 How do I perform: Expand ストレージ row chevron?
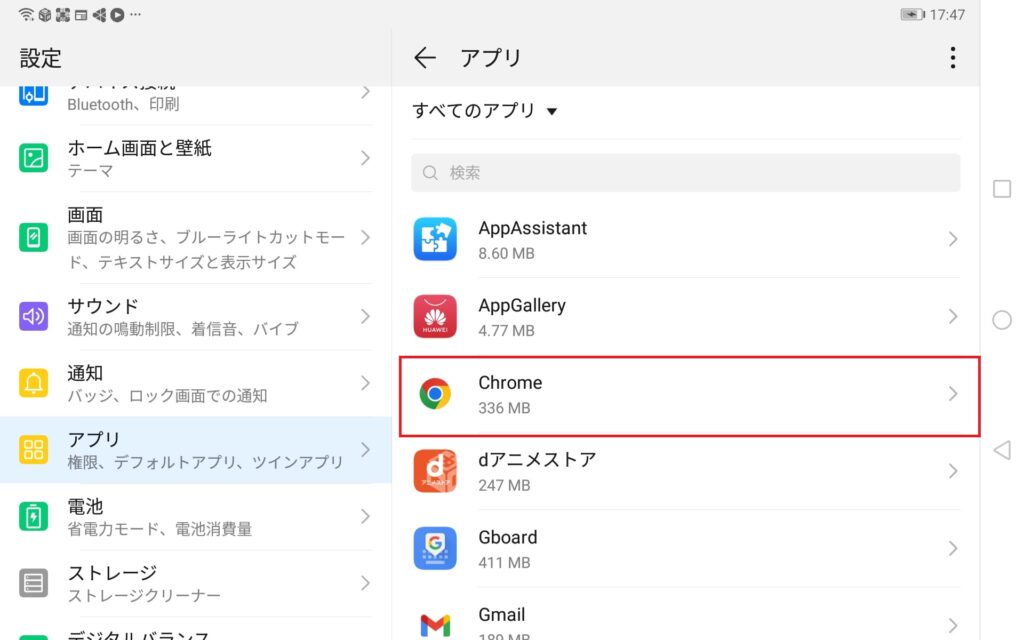coord(365,583)
